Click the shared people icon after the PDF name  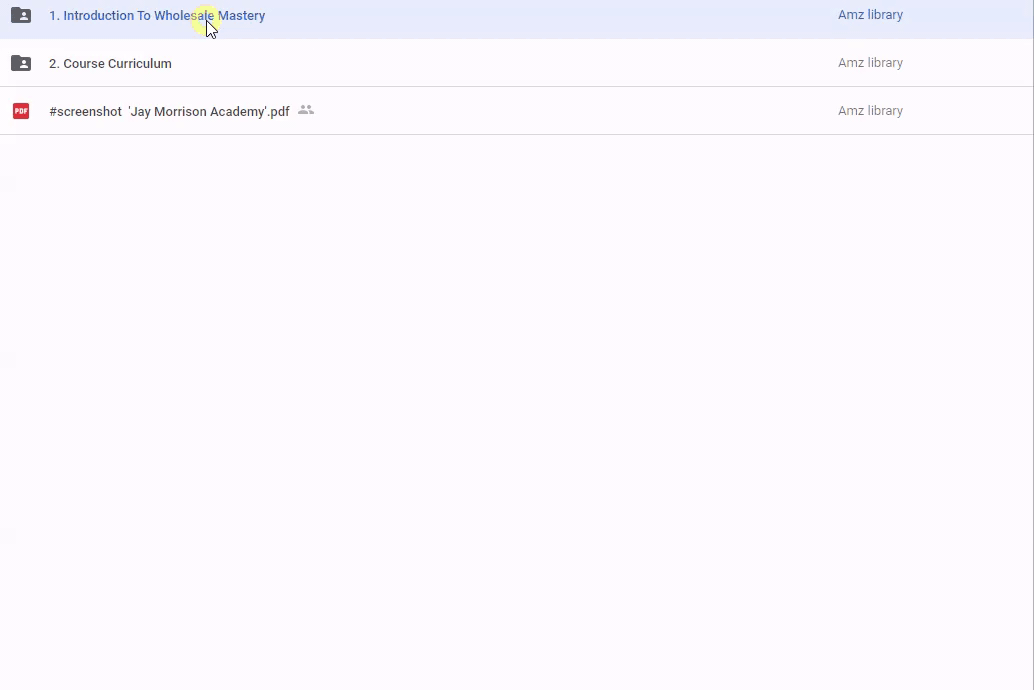tap(306, 110)
